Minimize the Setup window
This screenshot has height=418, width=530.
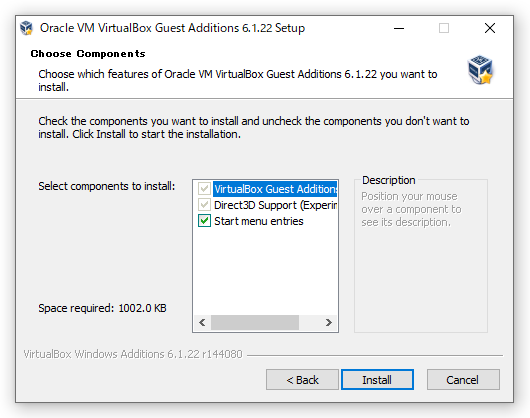[399, 28]
